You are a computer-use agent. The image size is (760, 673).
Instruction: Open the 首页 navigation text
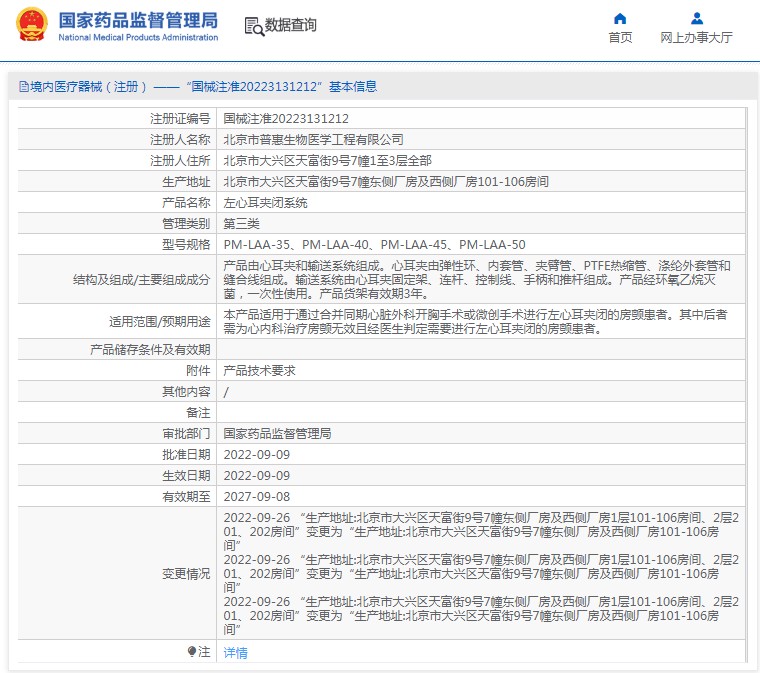click(x=620, y=38)
